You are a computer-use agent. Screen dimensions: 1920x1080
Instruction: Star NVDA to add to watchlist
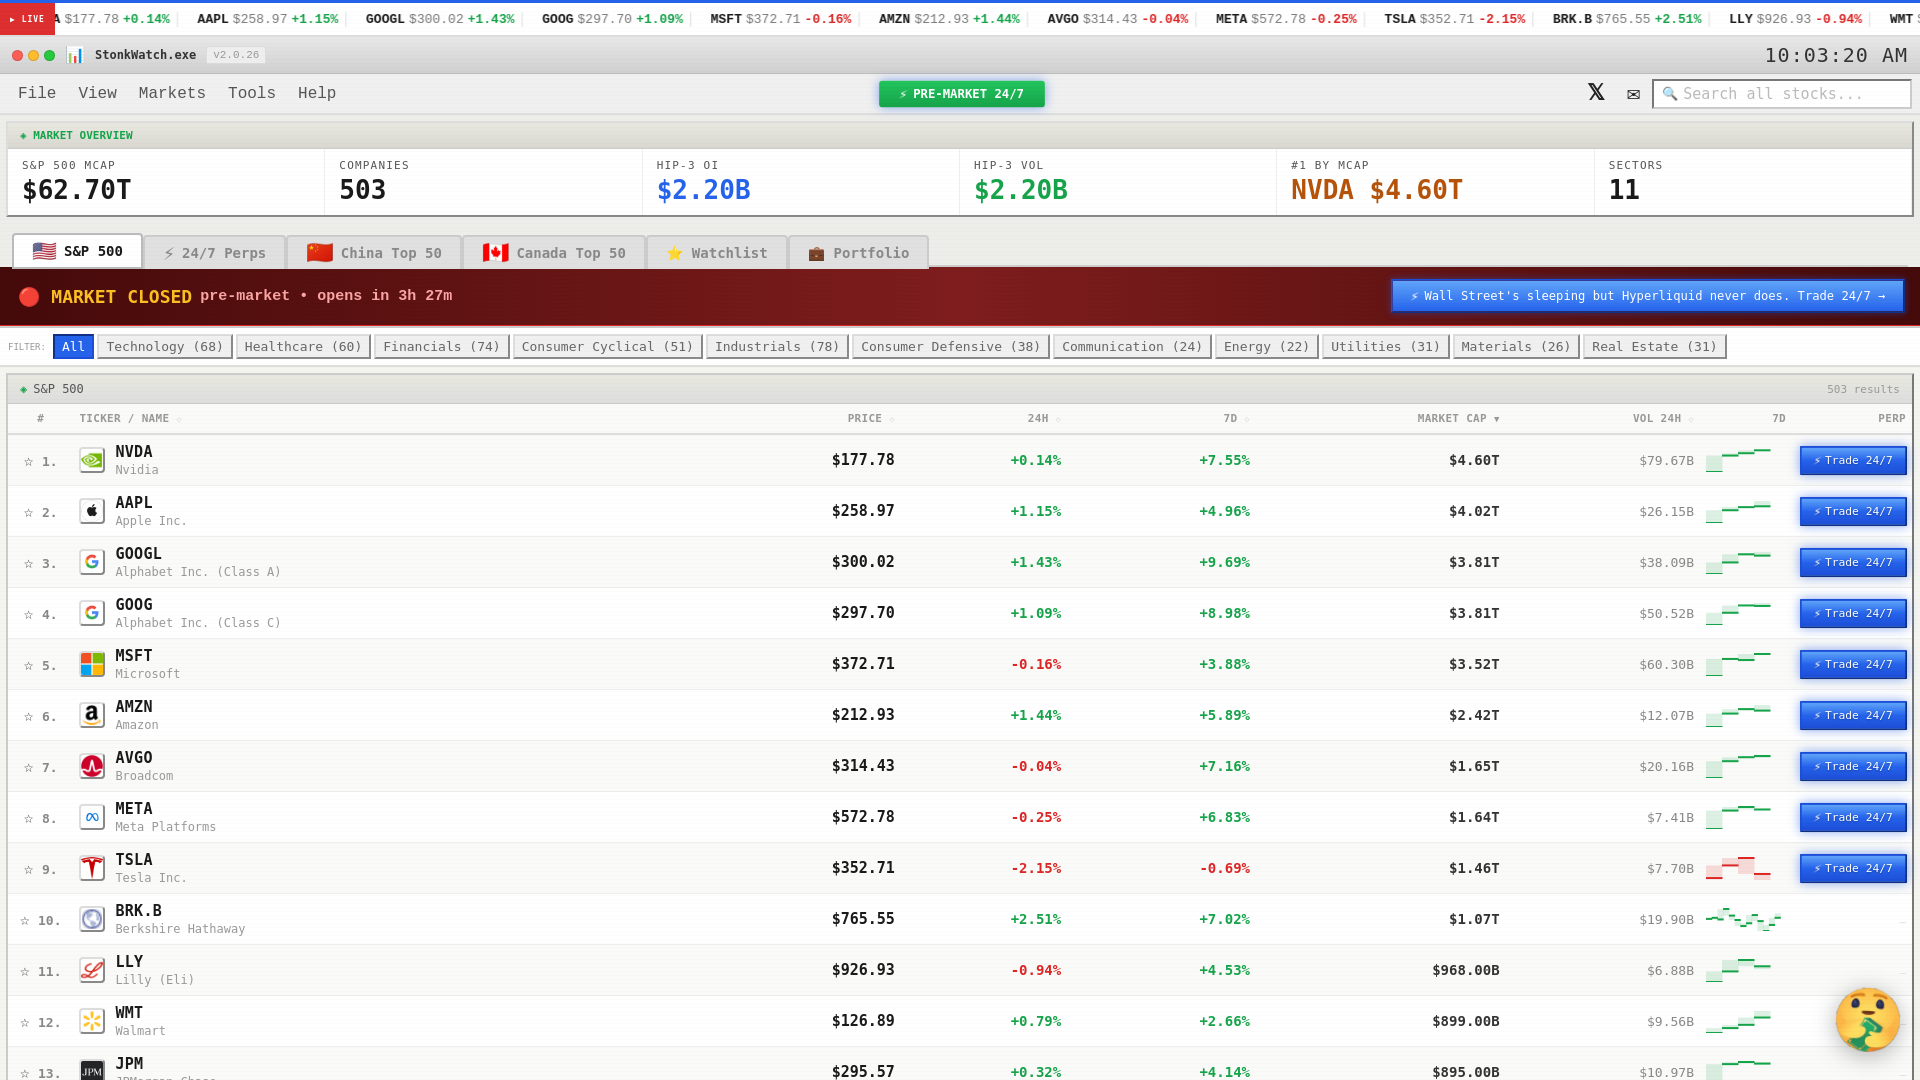tap(28, 461)
